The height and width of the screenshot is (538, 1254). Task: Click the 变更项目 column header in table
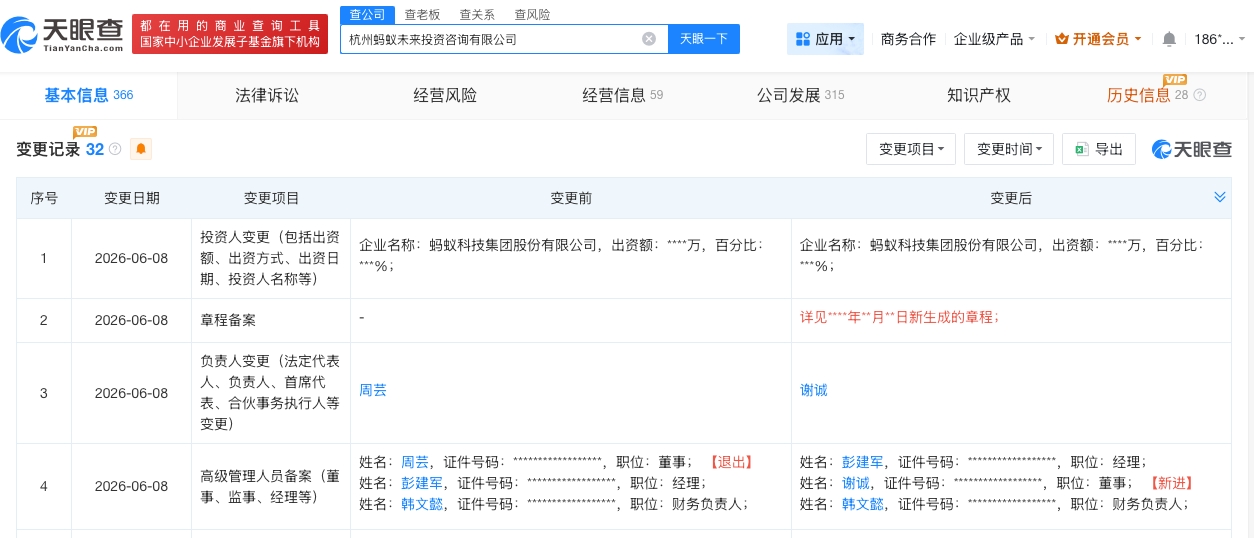271,198
